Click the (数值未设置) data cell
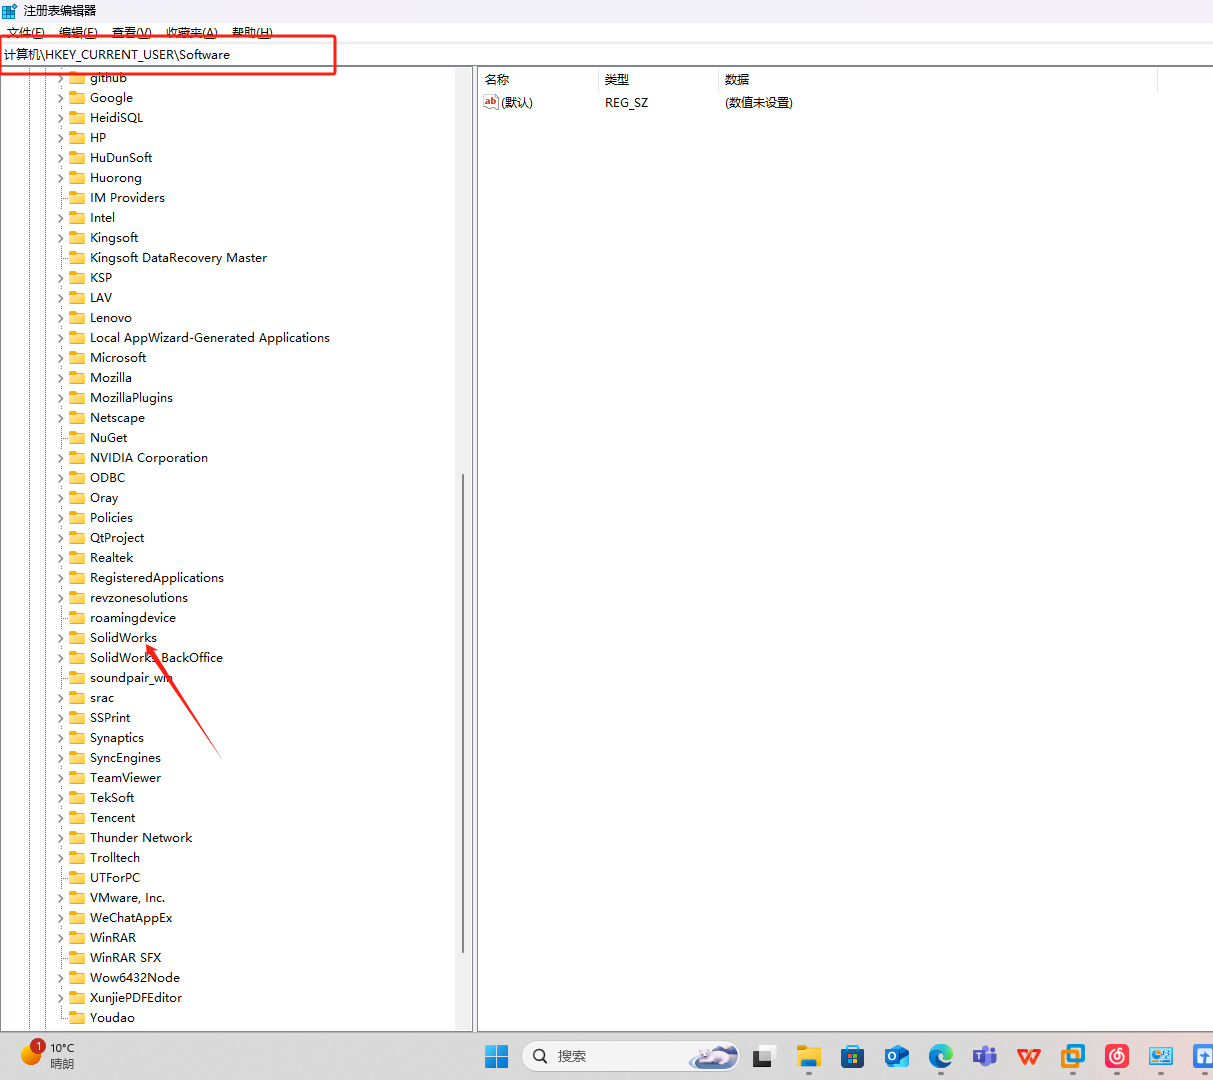 pyautogui.click(x=759, y=103)
